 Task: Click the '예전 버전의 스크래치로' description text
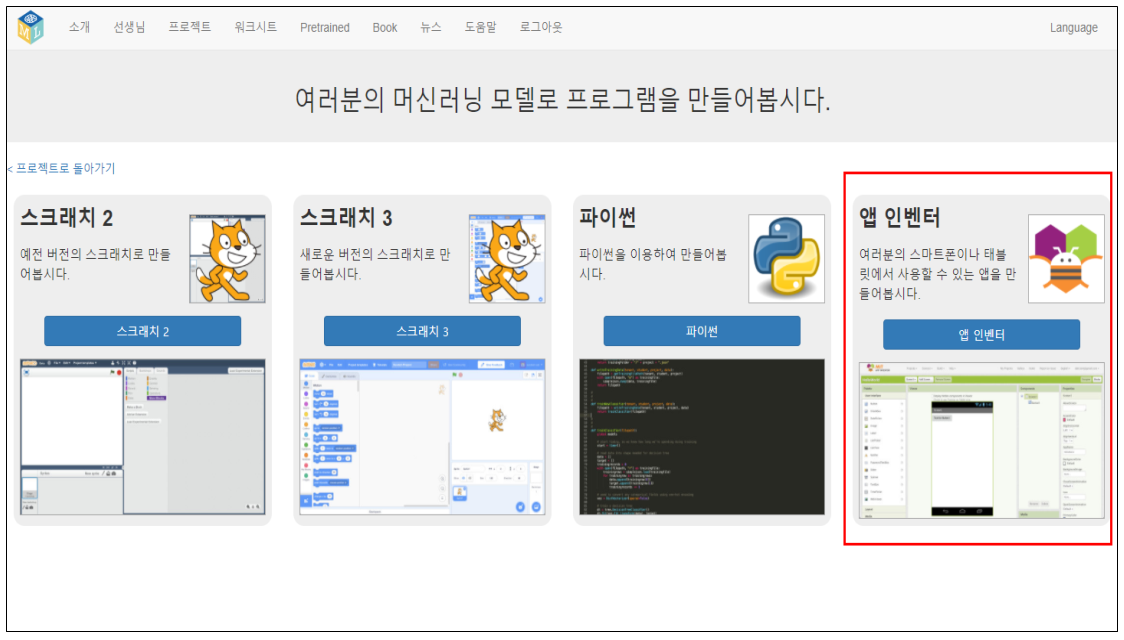tap(95, 264)
